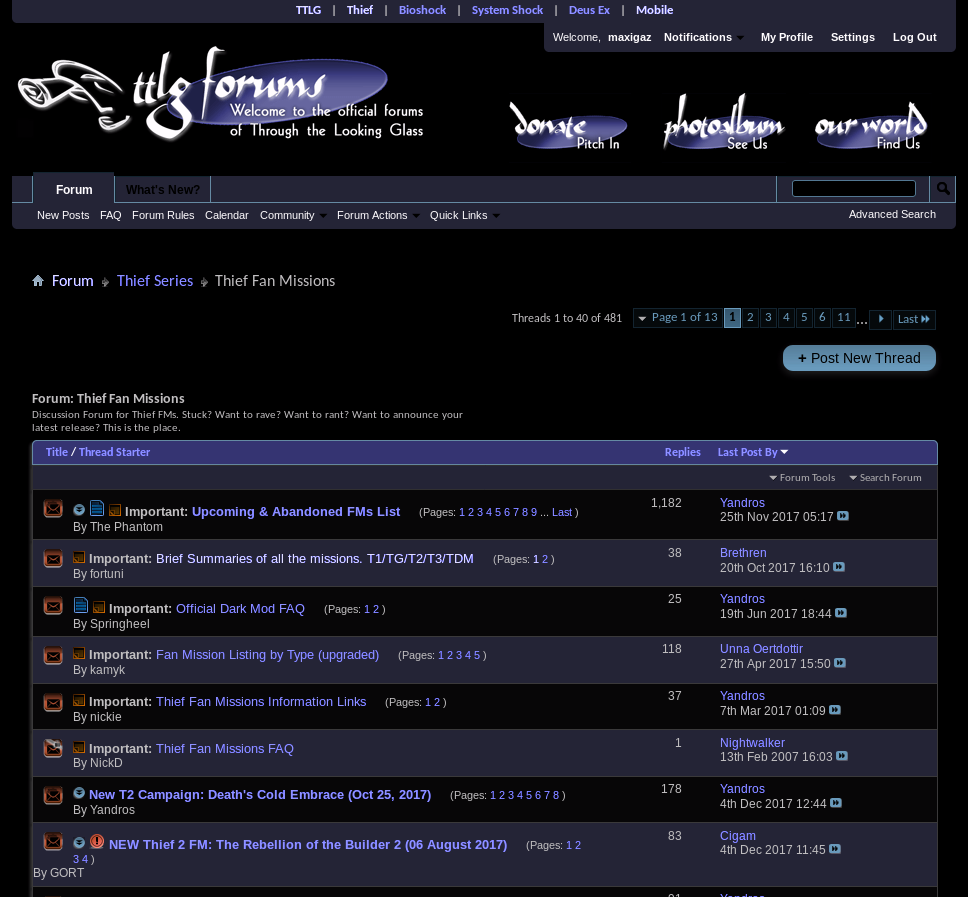Go to page 2 in the top pagination

click(750, 317)
